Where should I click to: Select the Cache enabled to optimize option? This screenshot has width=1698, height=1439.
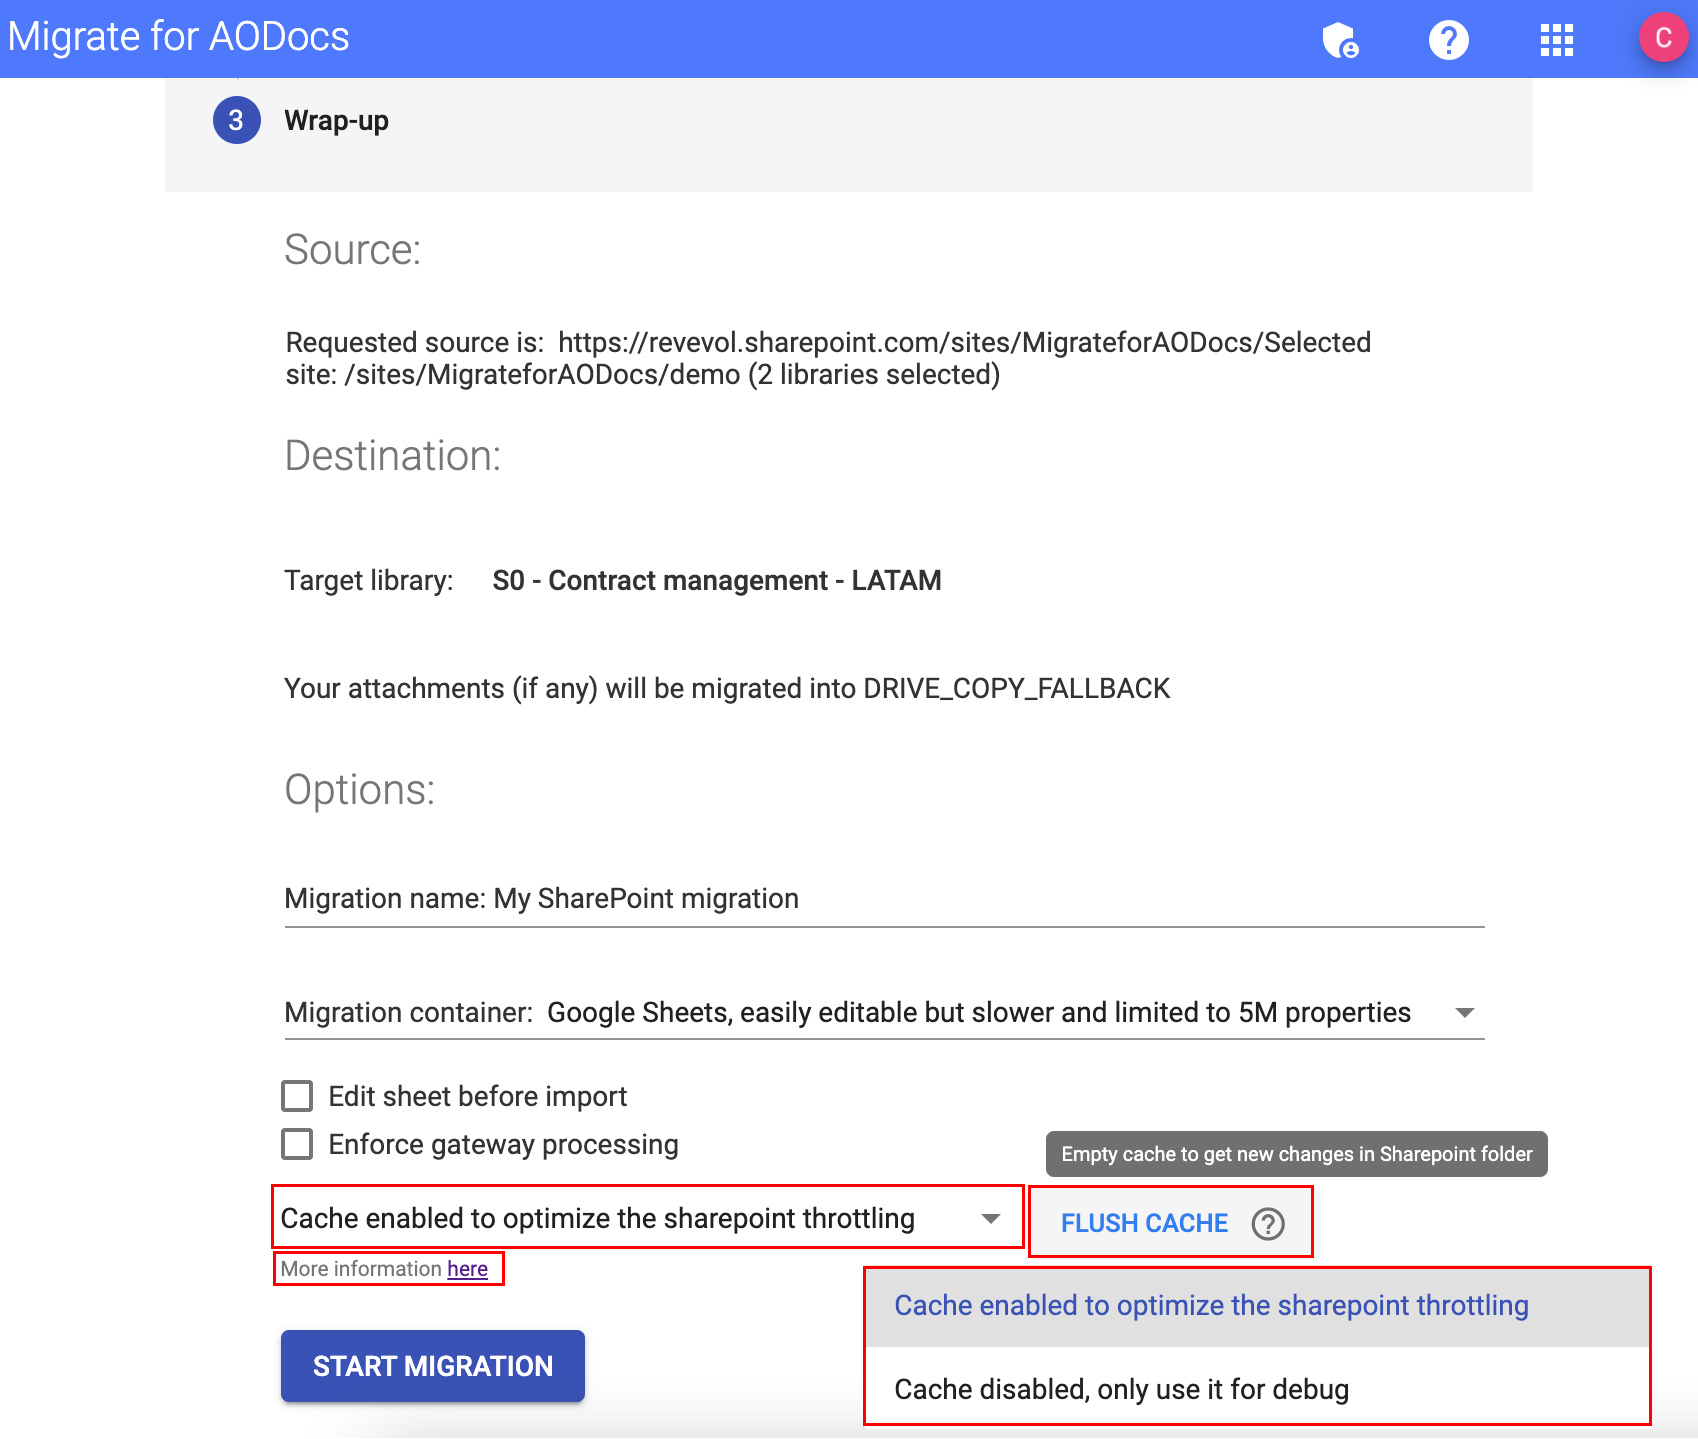pos(1211,1305)
